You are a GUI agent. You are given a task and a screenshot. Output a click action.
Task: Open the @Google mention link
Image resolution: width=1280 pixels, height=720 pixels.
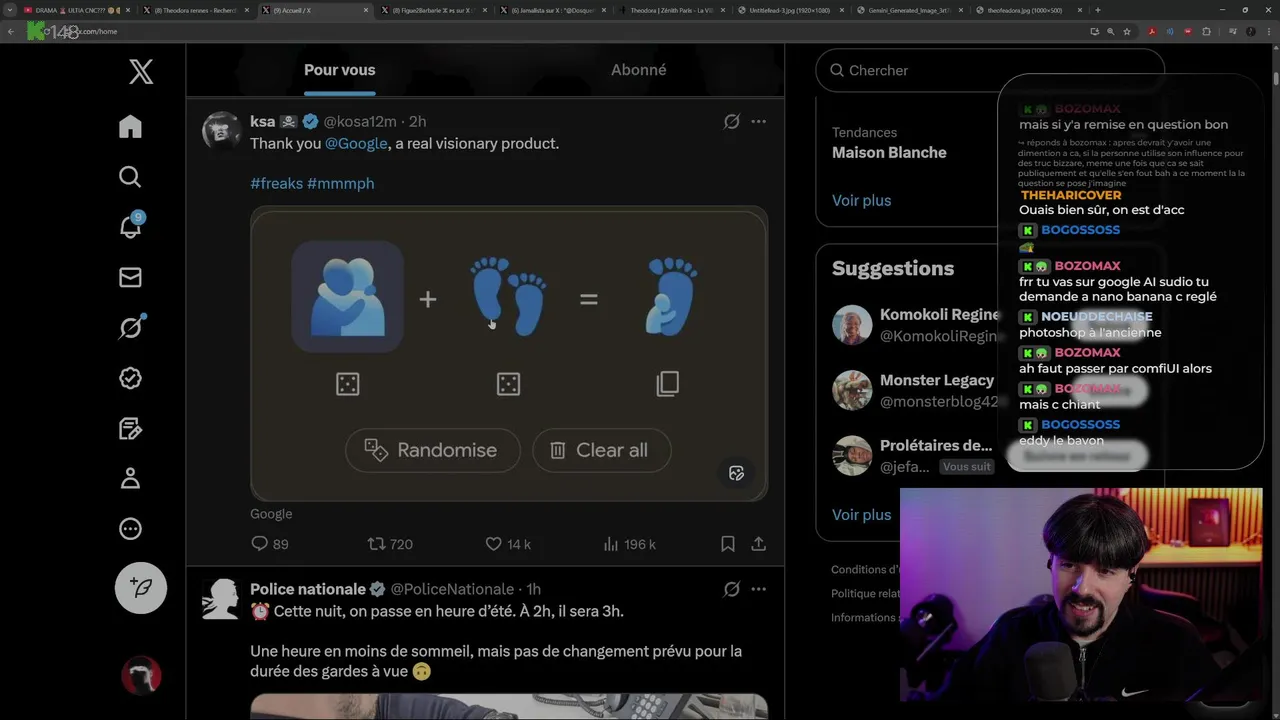(356, 143)
